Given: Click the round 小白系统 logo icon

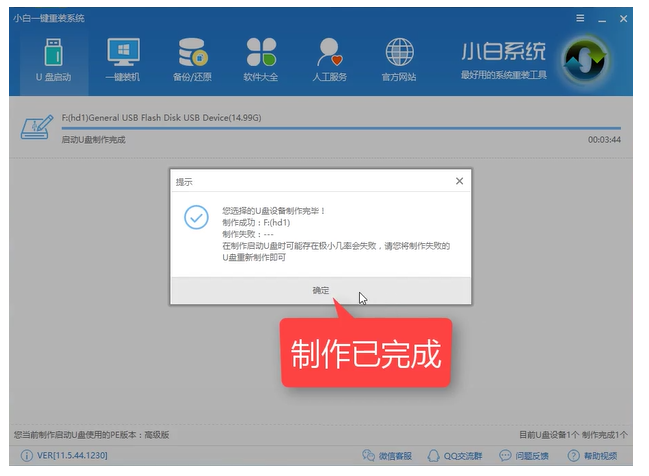Looking at the screenshot, I should point(585,61).
